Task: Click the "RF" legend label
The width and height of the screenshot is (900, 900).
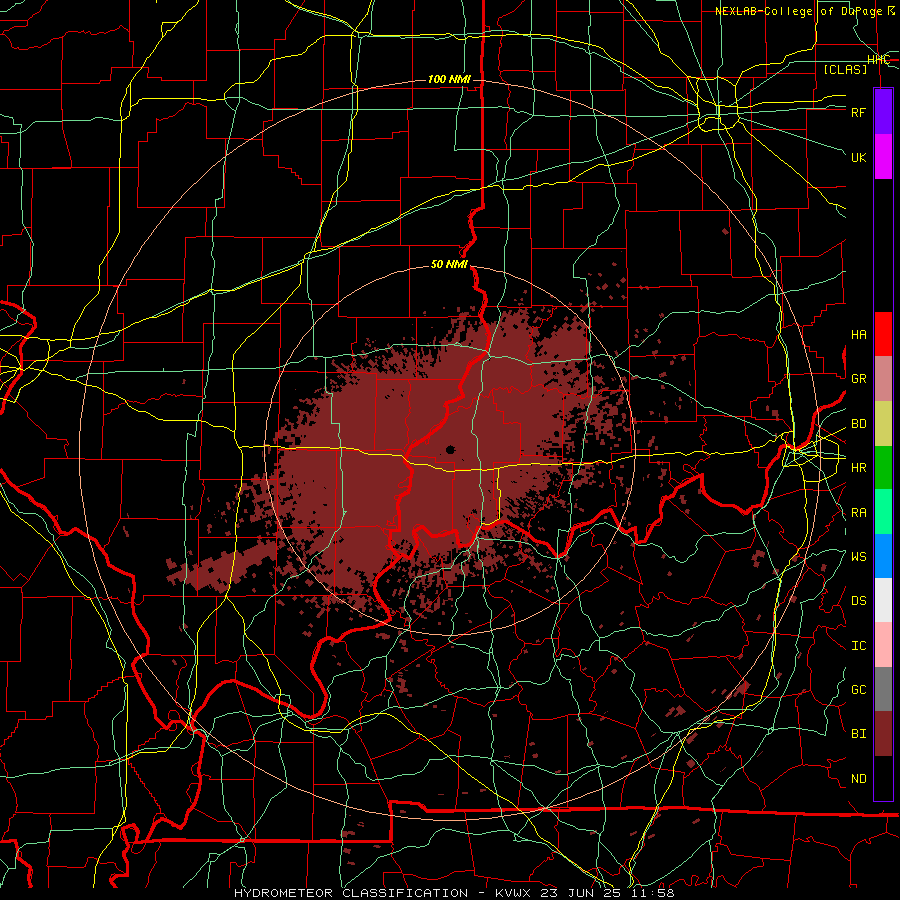Action: point(858,112)
